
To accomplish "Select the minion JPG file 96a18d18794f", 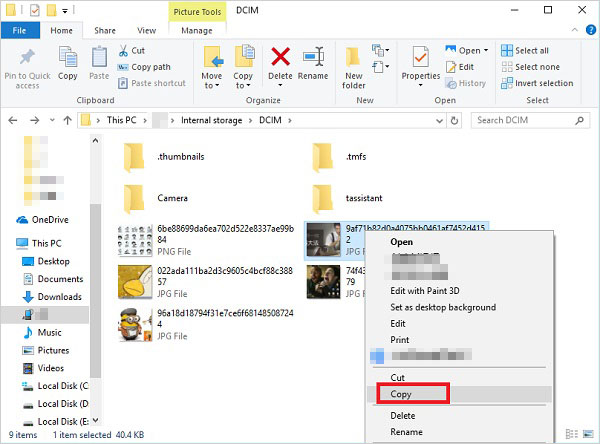I will click(x=206, y=325).
